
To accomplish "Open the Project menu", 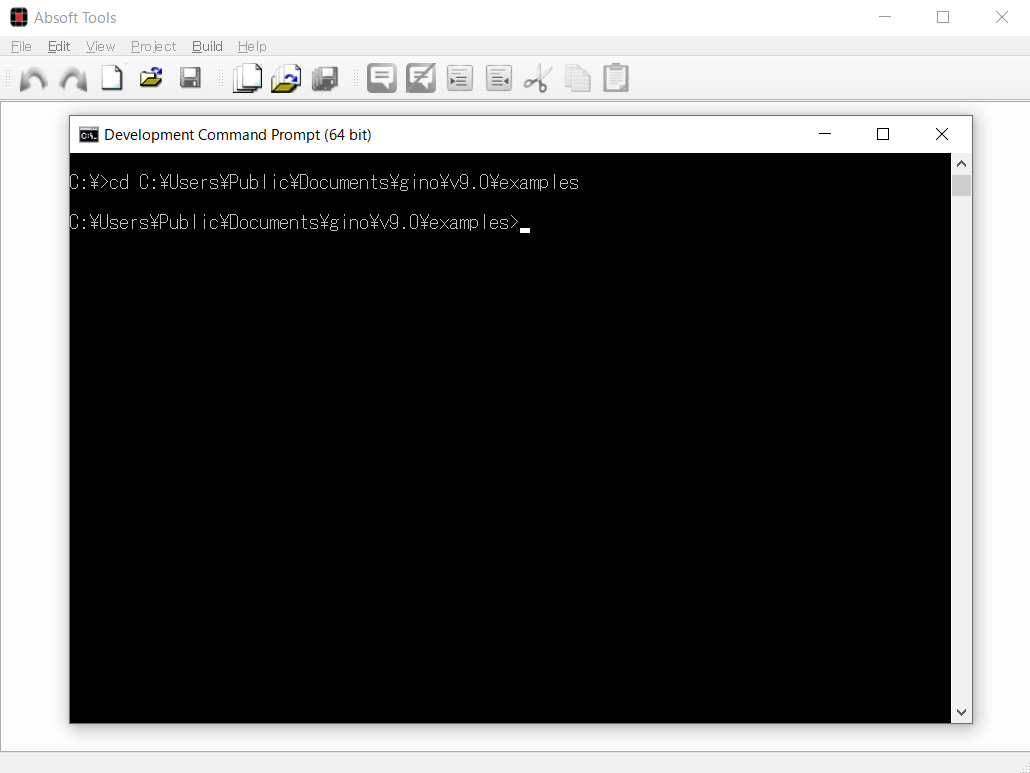I will [154, 47].
